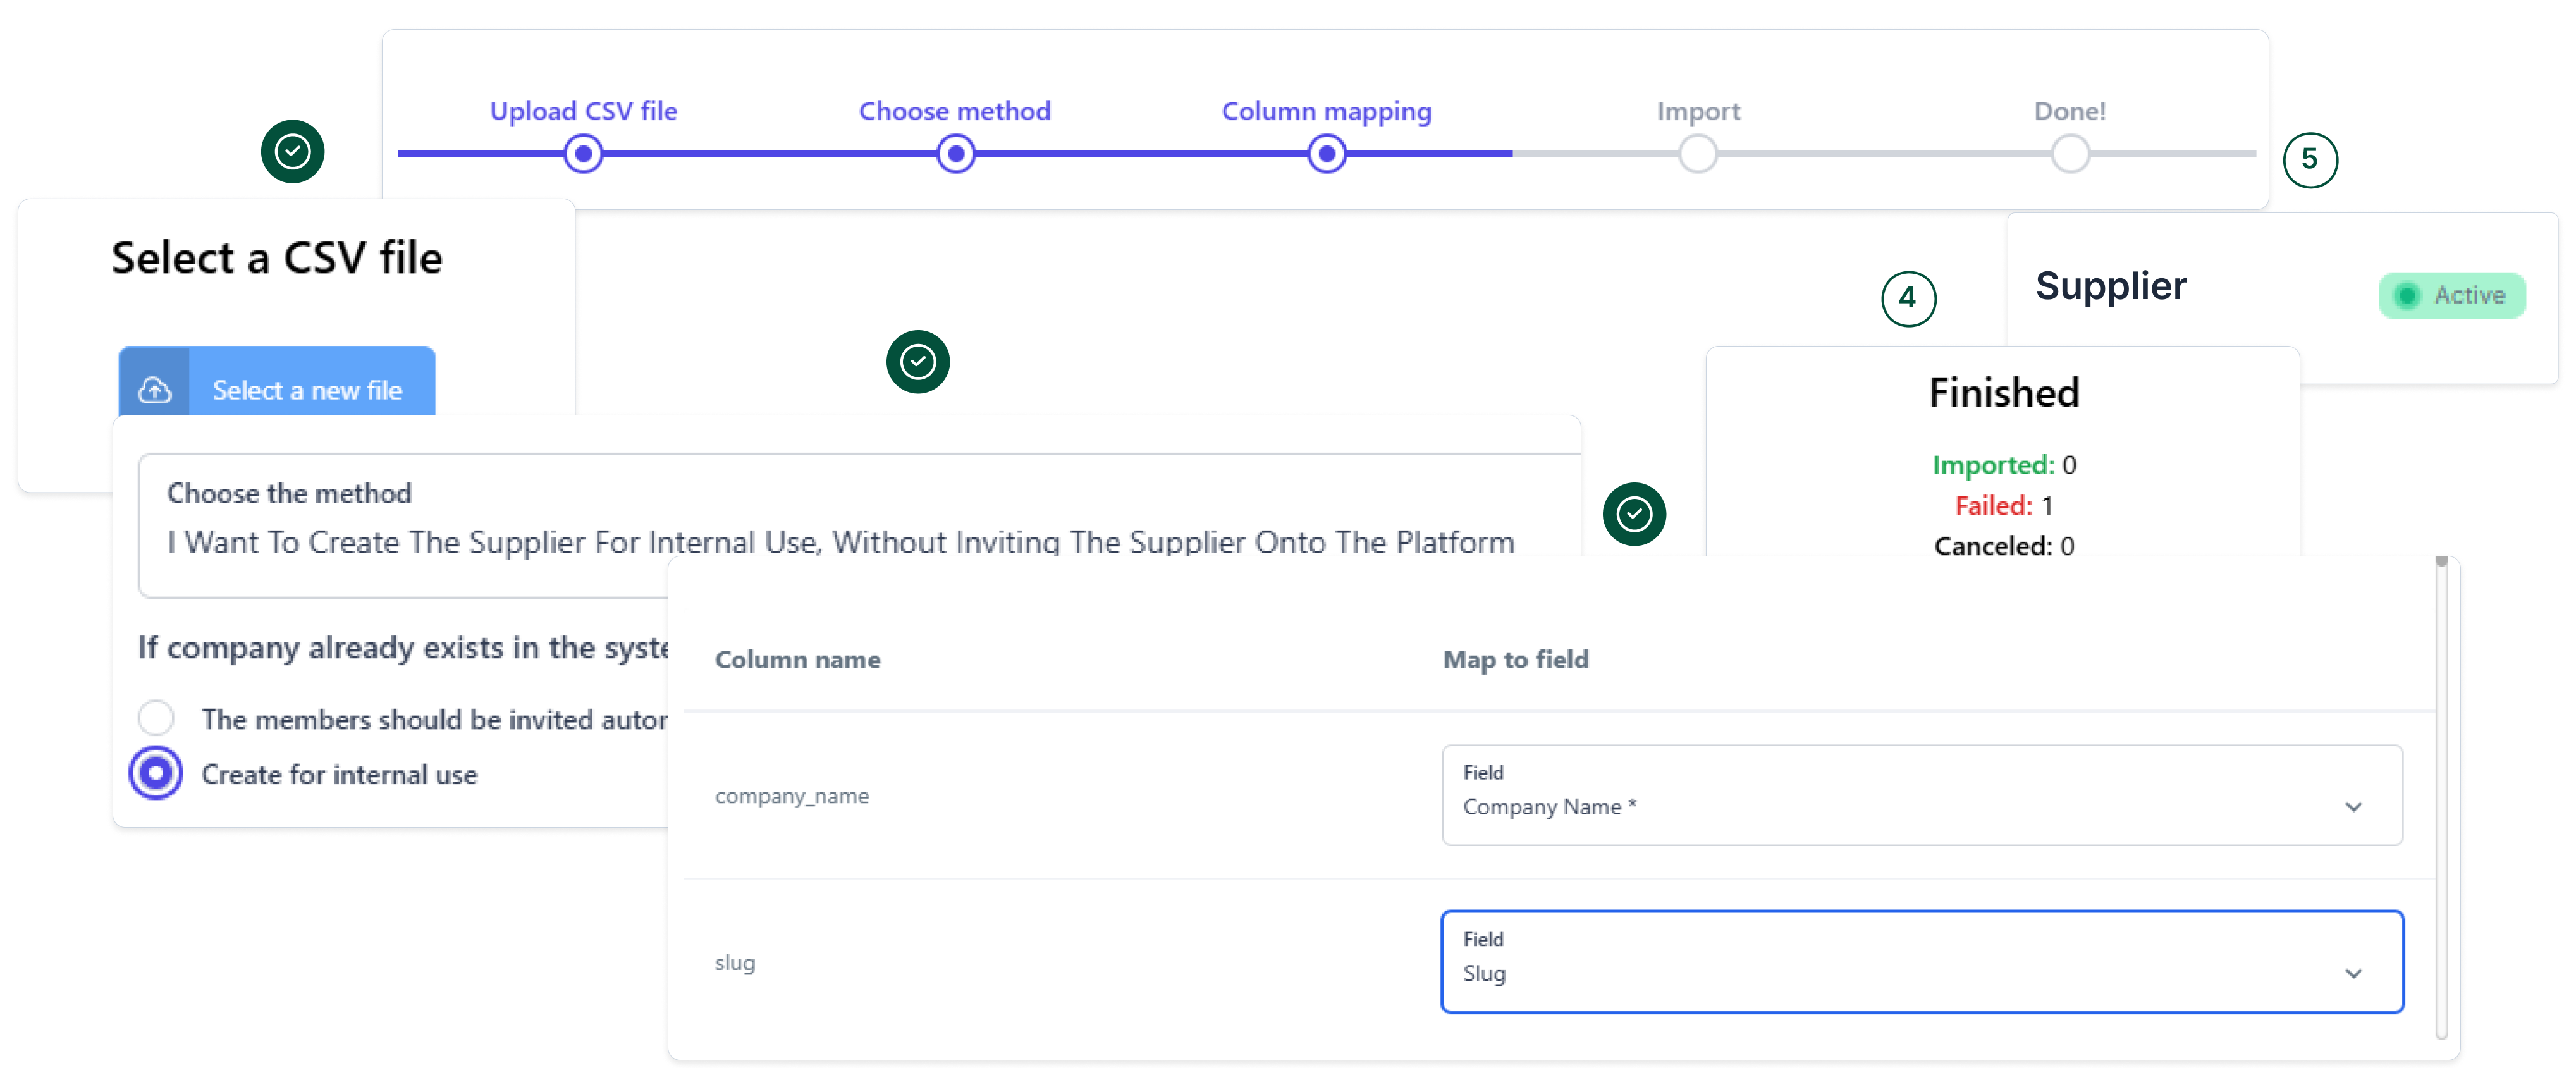Click the circled number 5 badge

pos(2310,159)
